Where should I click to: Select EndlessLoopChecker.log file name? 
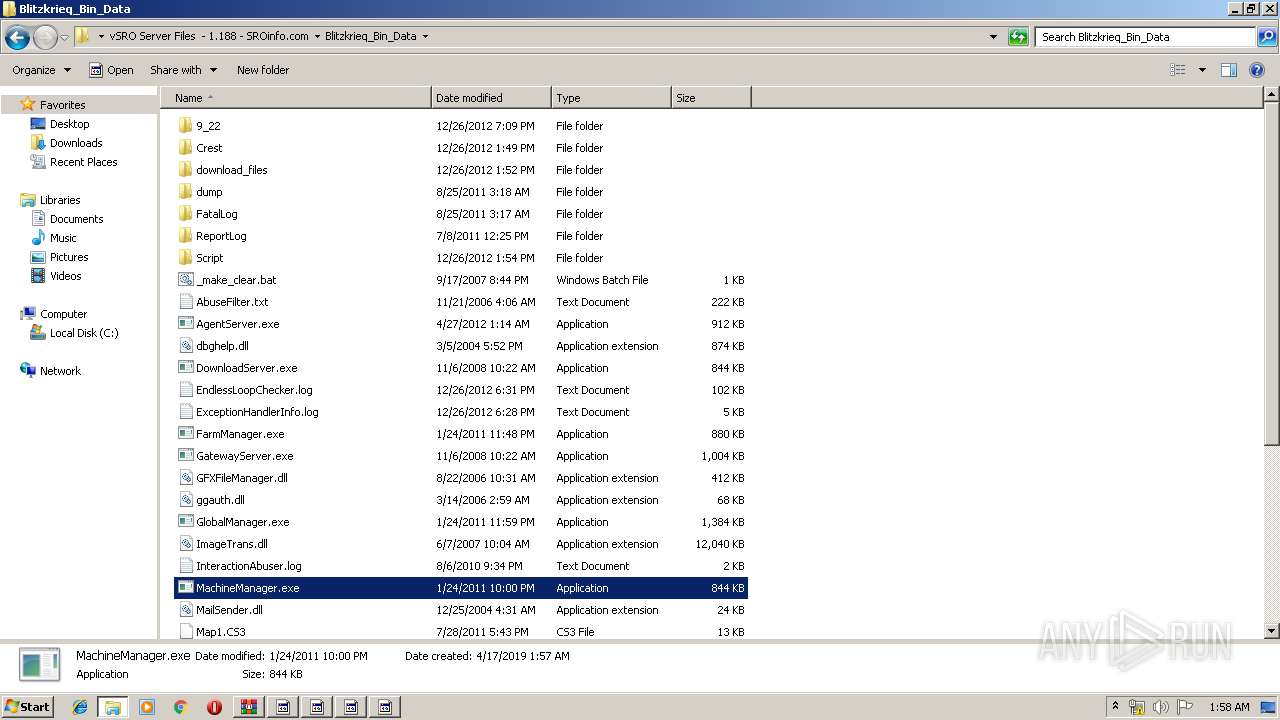pyautogui.click(x=254, y=390)
